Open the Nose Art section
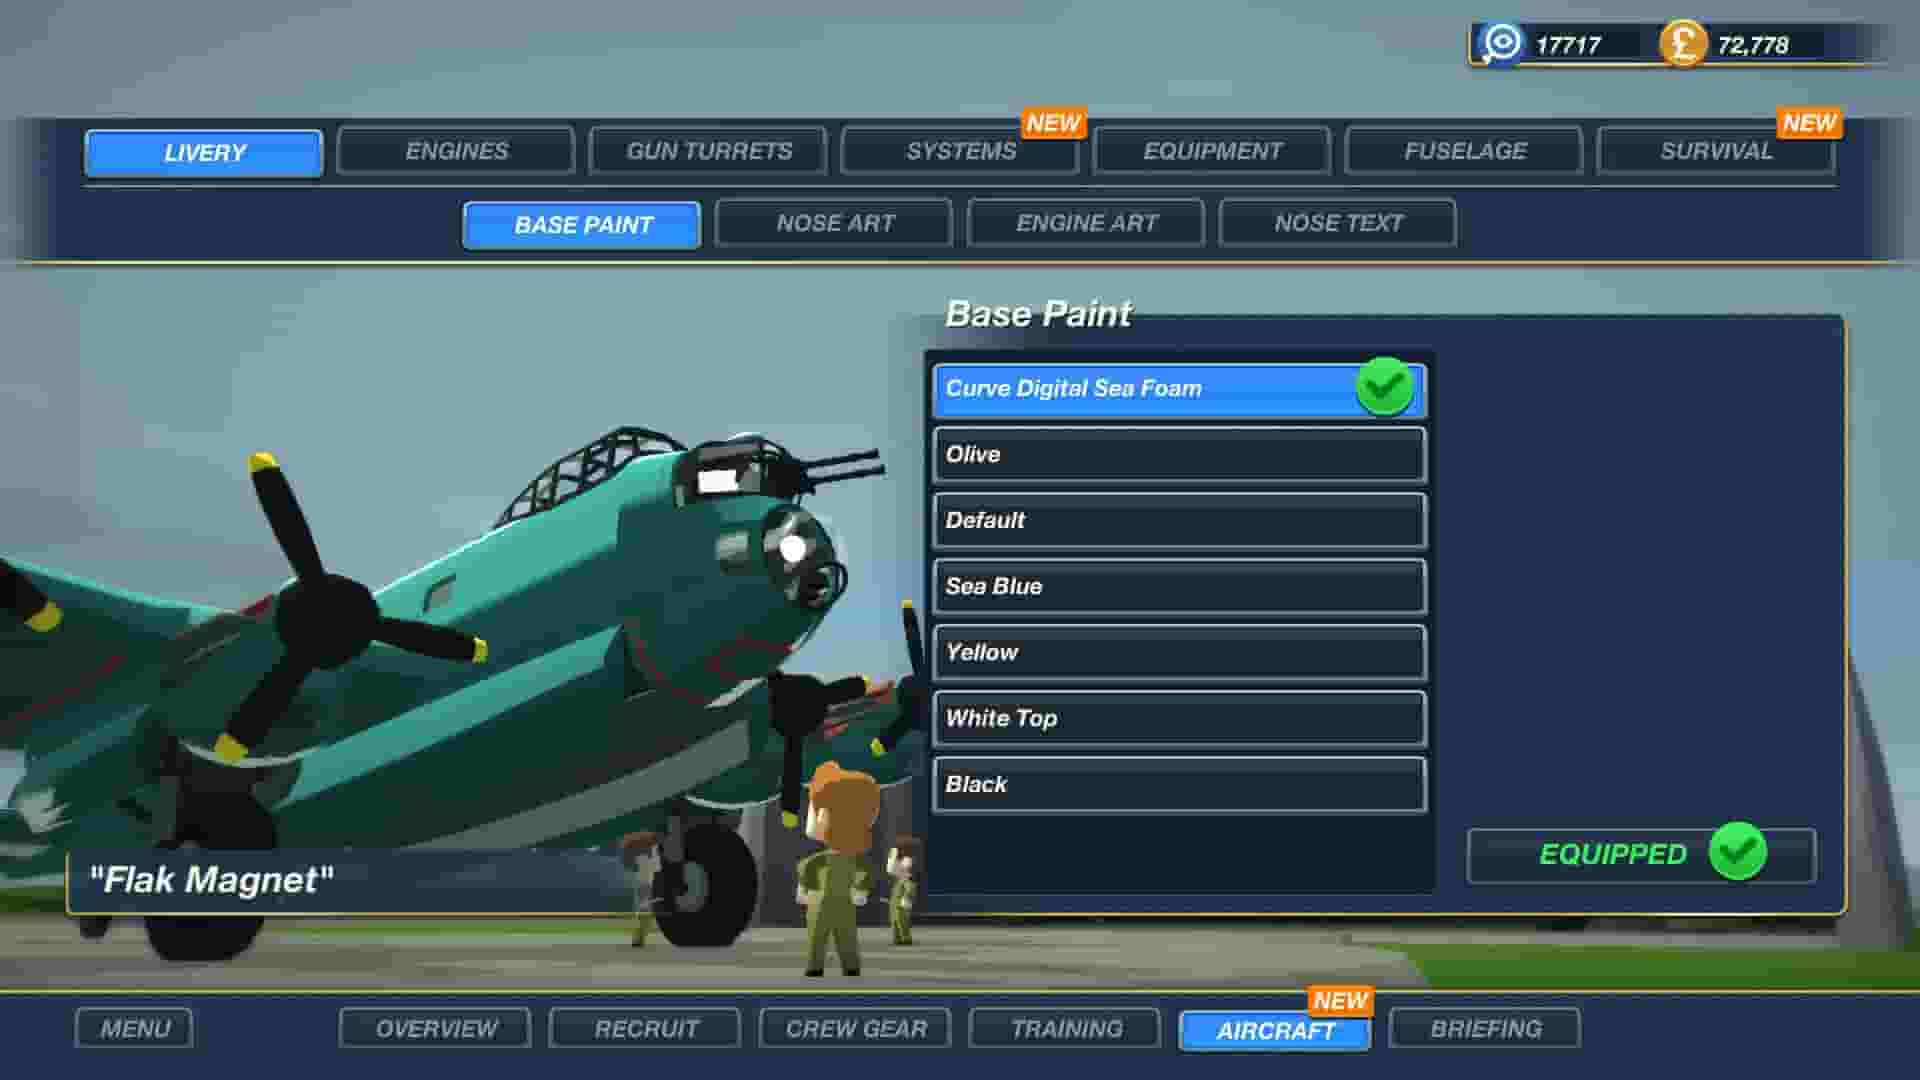 [x=834, y=223]
